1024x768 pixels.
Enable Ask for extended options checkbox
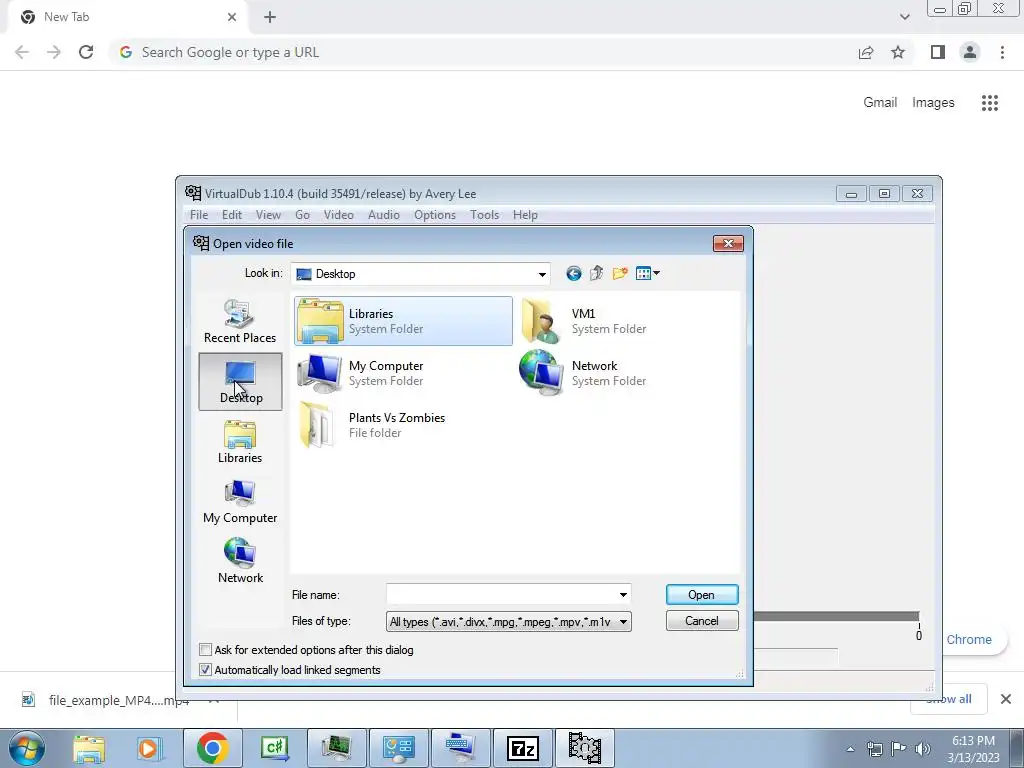click(206, 650)
